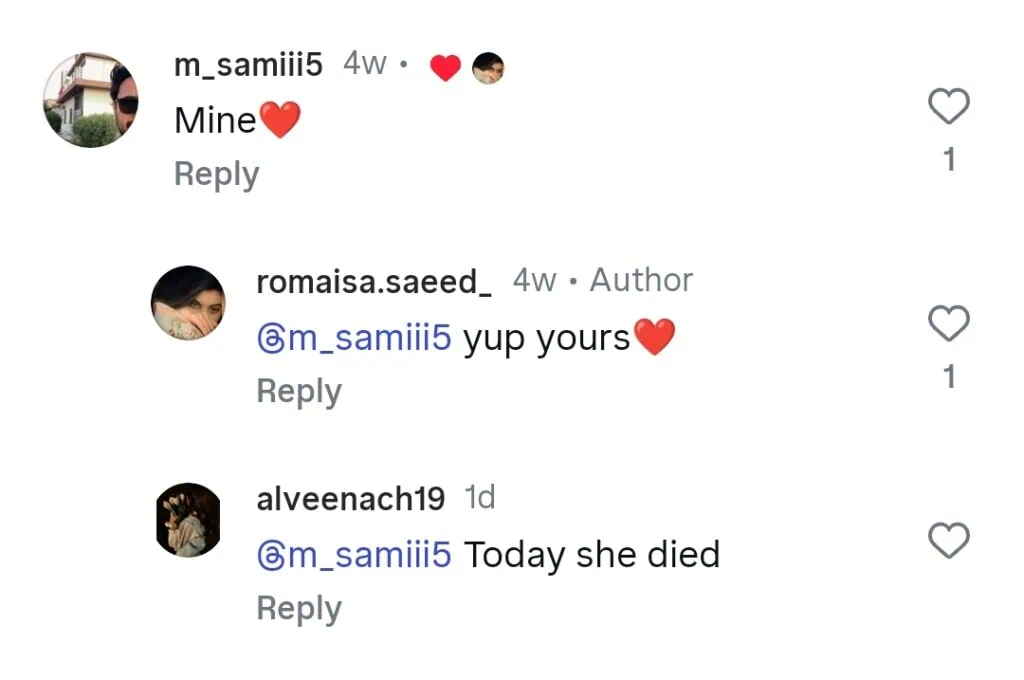Reply to romaisa.saeed_'s comment

(299, 391)
